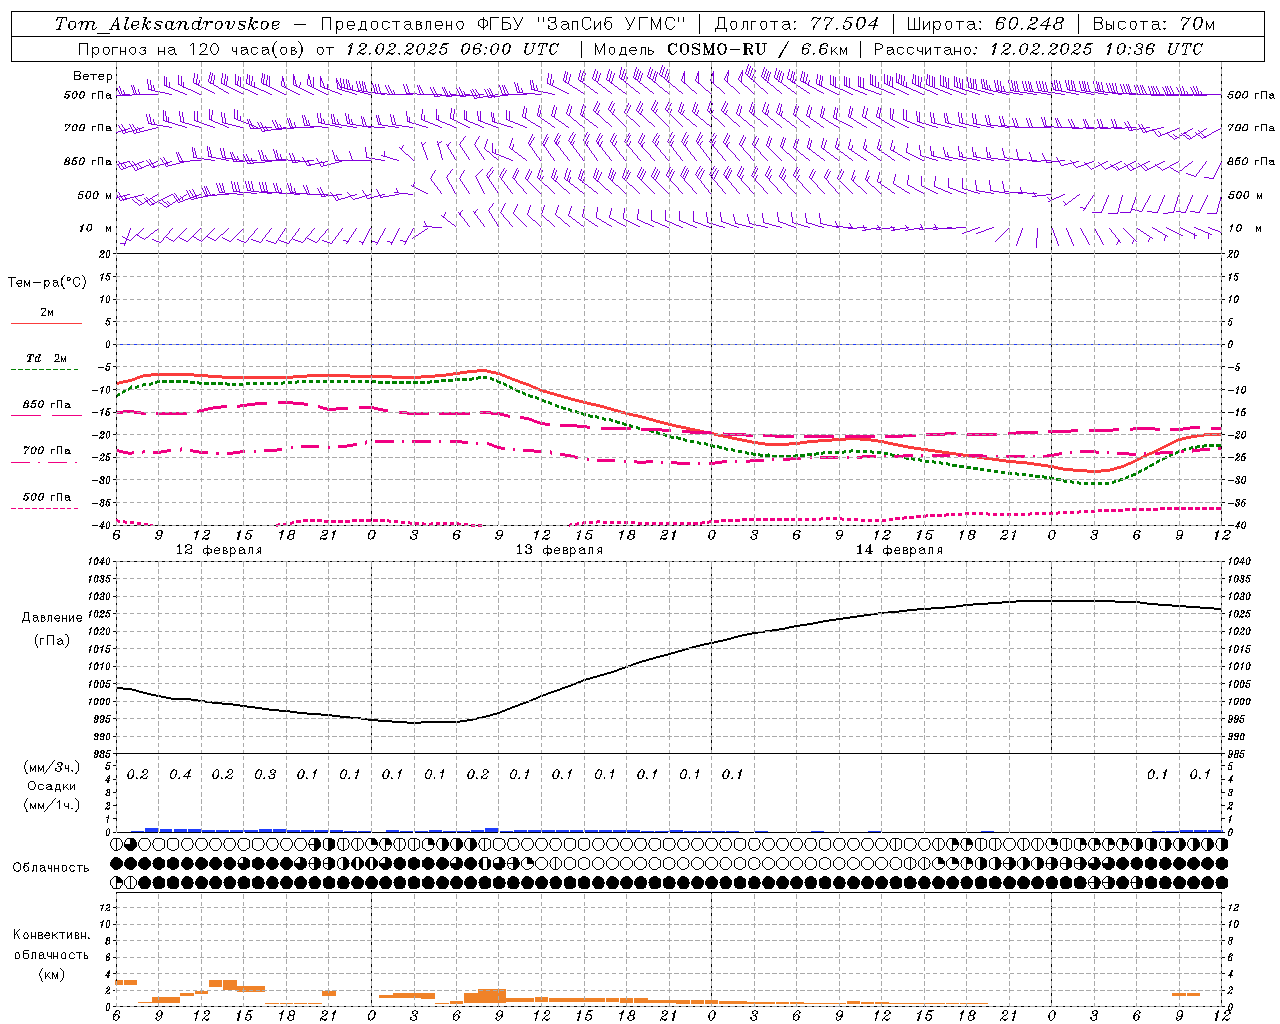Select the elevation text Высота: 70м
Viewport: 1280px width, 1024px height.
click(x=1154, y=24)
